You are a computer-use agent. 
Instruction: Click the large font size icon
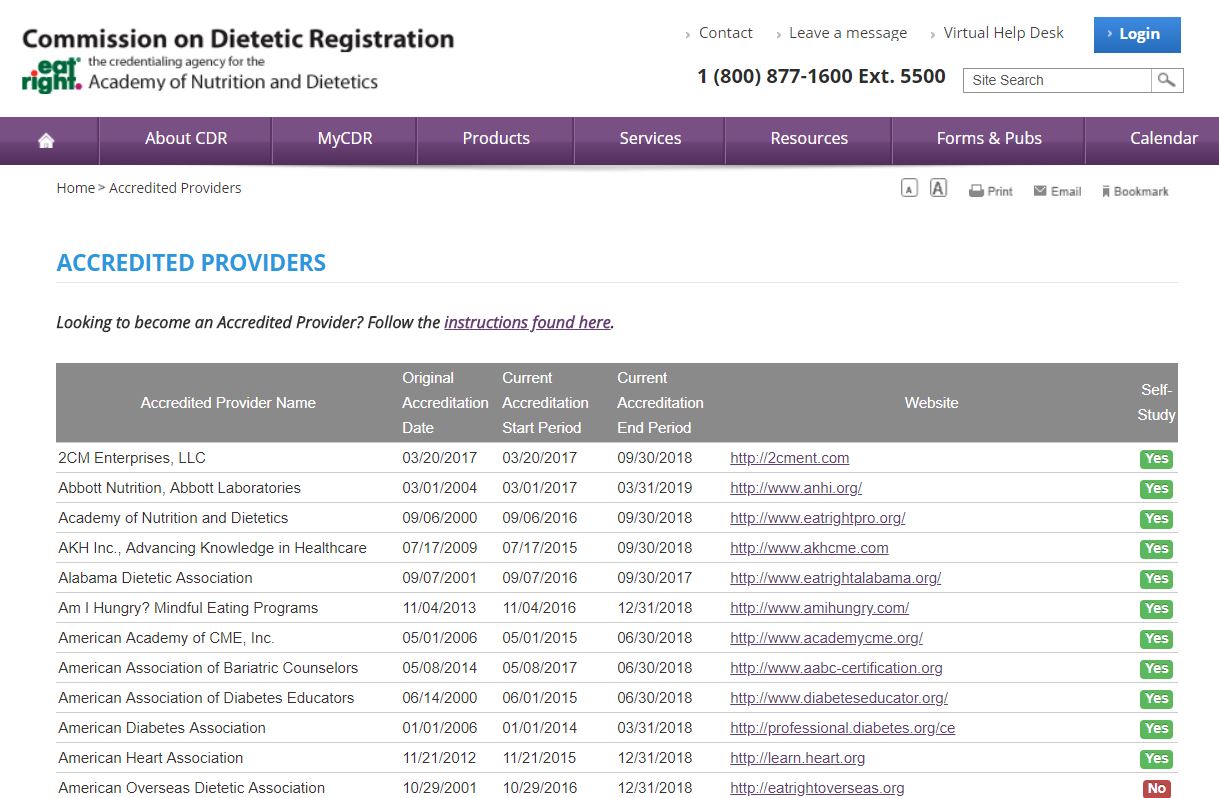pyautogui.click(x=938, y=188)
